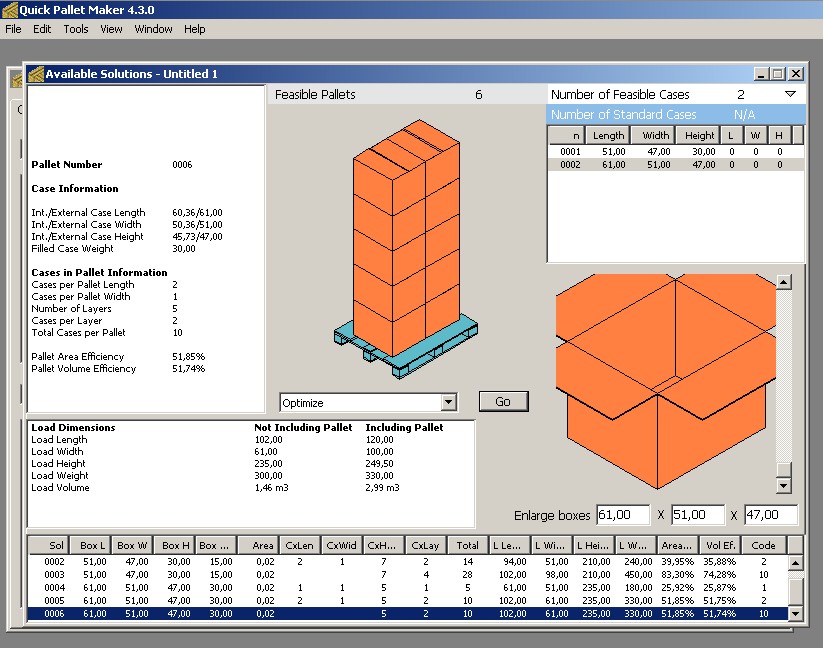
Task: Click Total Cases per Pallet value 10
Action: click(x=177, y=332)
